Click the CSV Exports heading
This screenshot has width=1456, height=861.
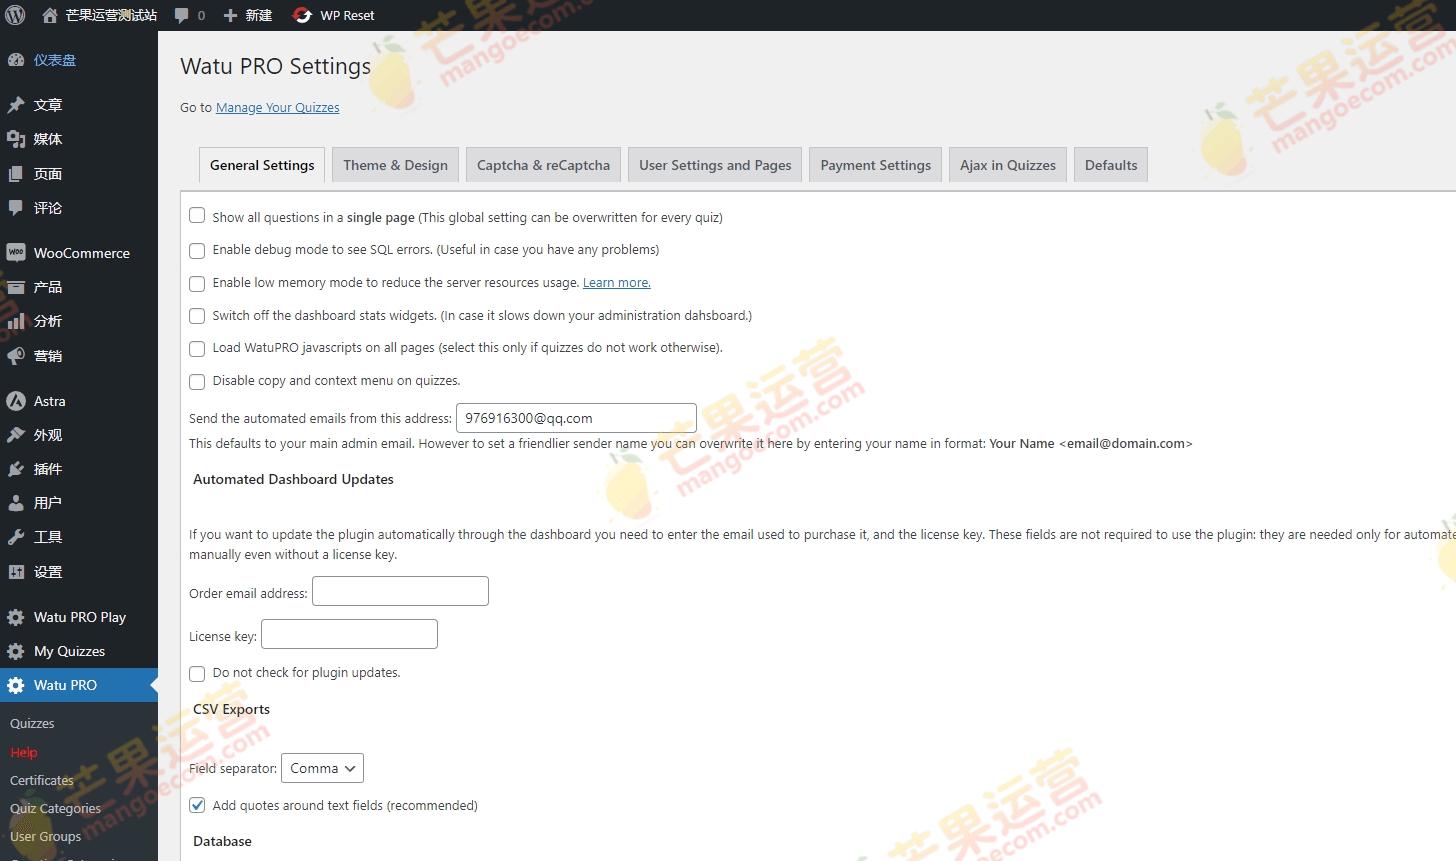click(x=231, y=709)
